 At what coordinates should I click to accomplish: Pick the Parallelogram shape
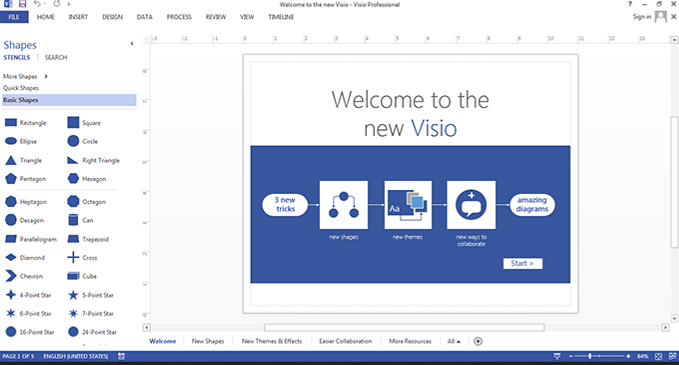click(x=11, y=239)
